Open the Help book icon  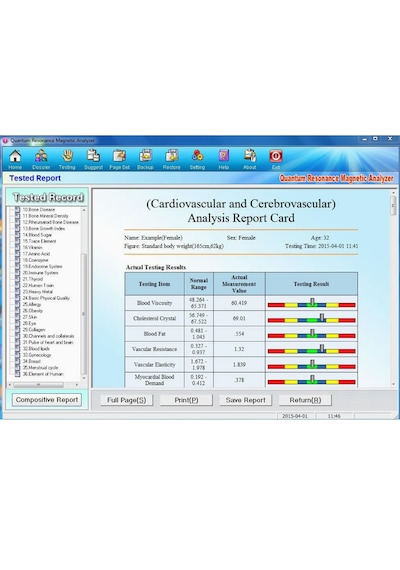224,156
